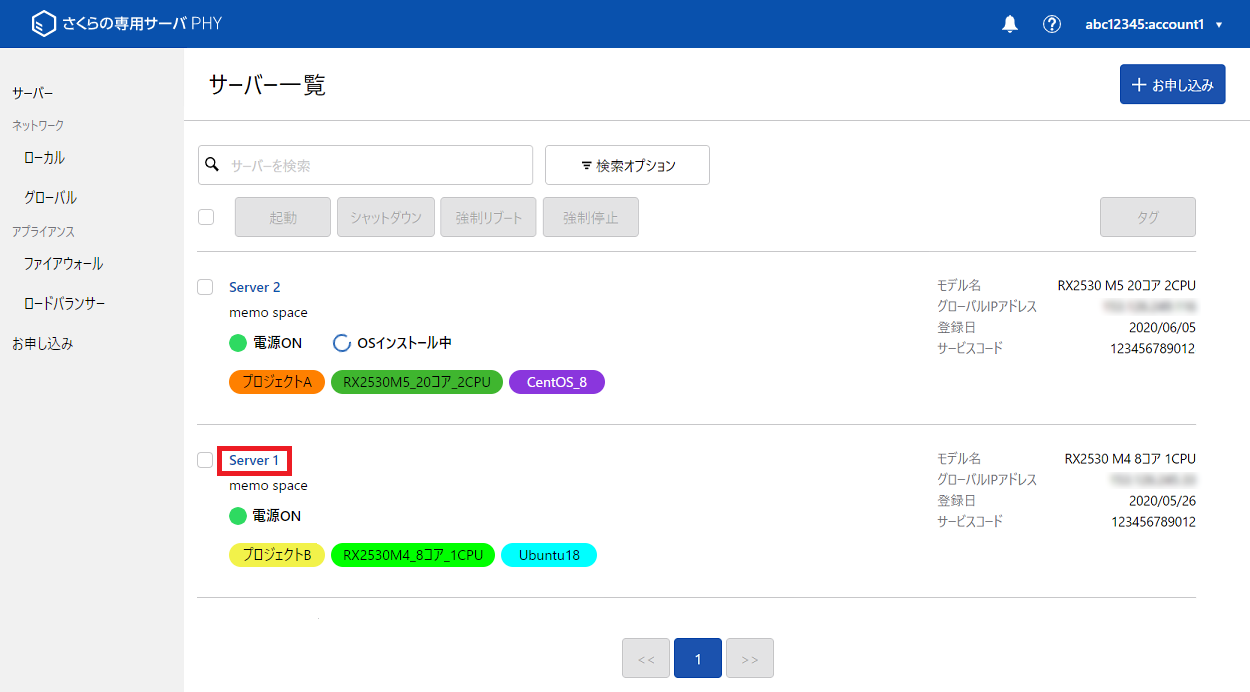
Task: Click the OS installing spinner icon
Action: click(x=342, y=343)
